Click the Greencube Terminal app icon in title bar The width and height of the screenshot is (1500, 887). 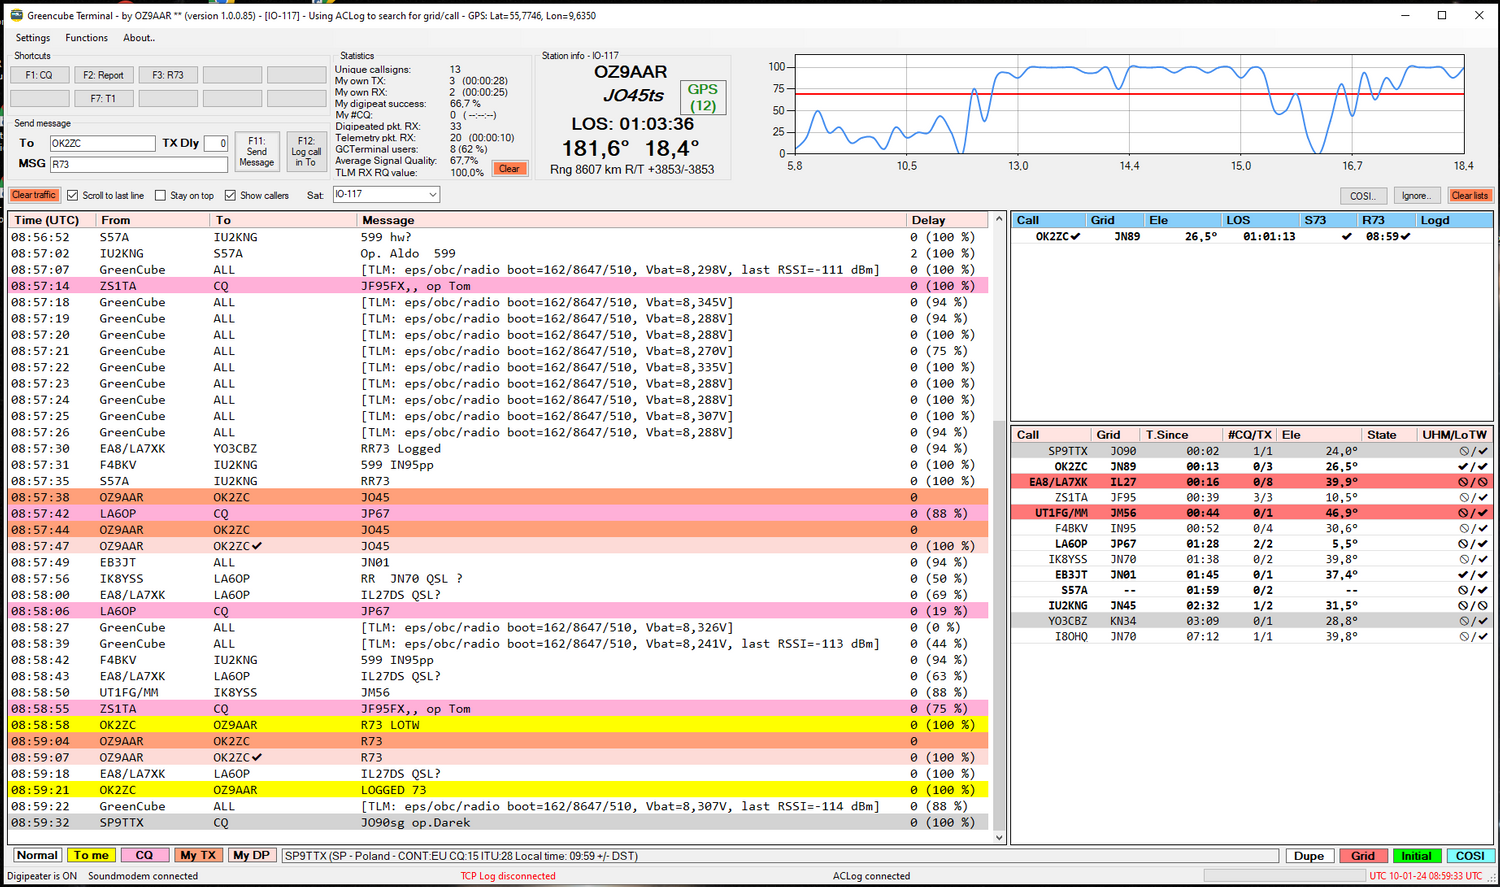coord(16,15)
